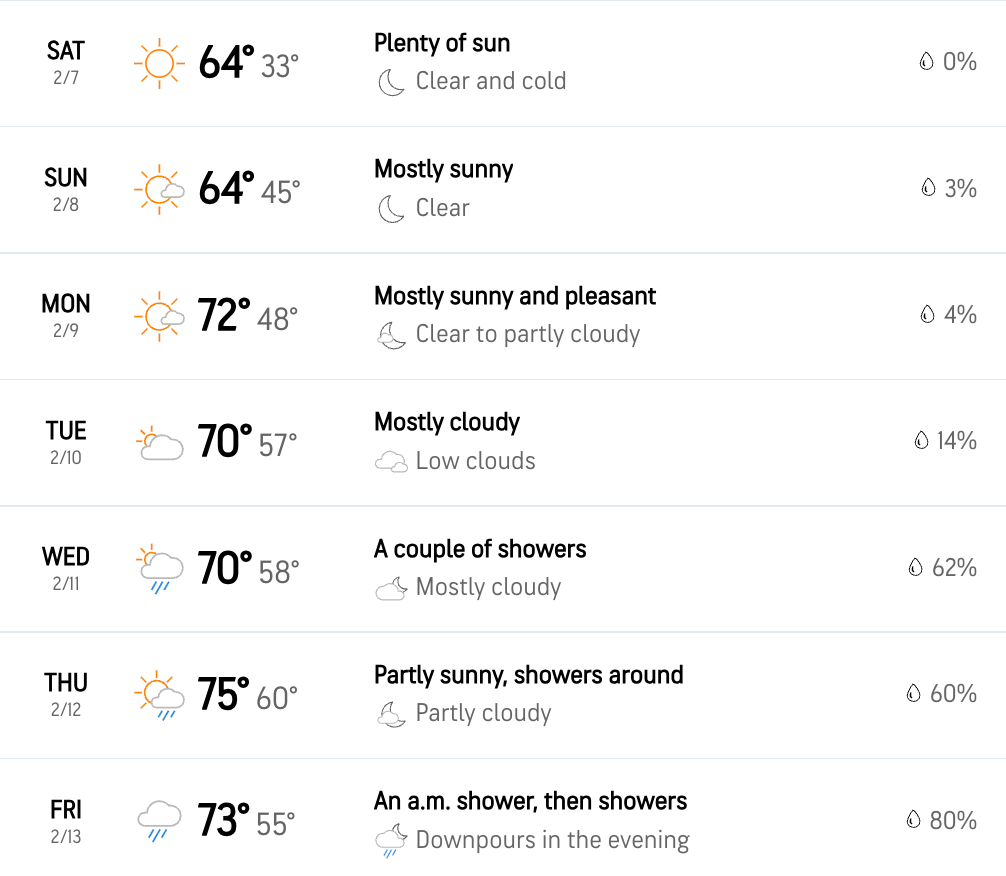Click the 'Partly sunny, showers around' description
This screenshot has width=1006, height=876.
click(529, 675)
